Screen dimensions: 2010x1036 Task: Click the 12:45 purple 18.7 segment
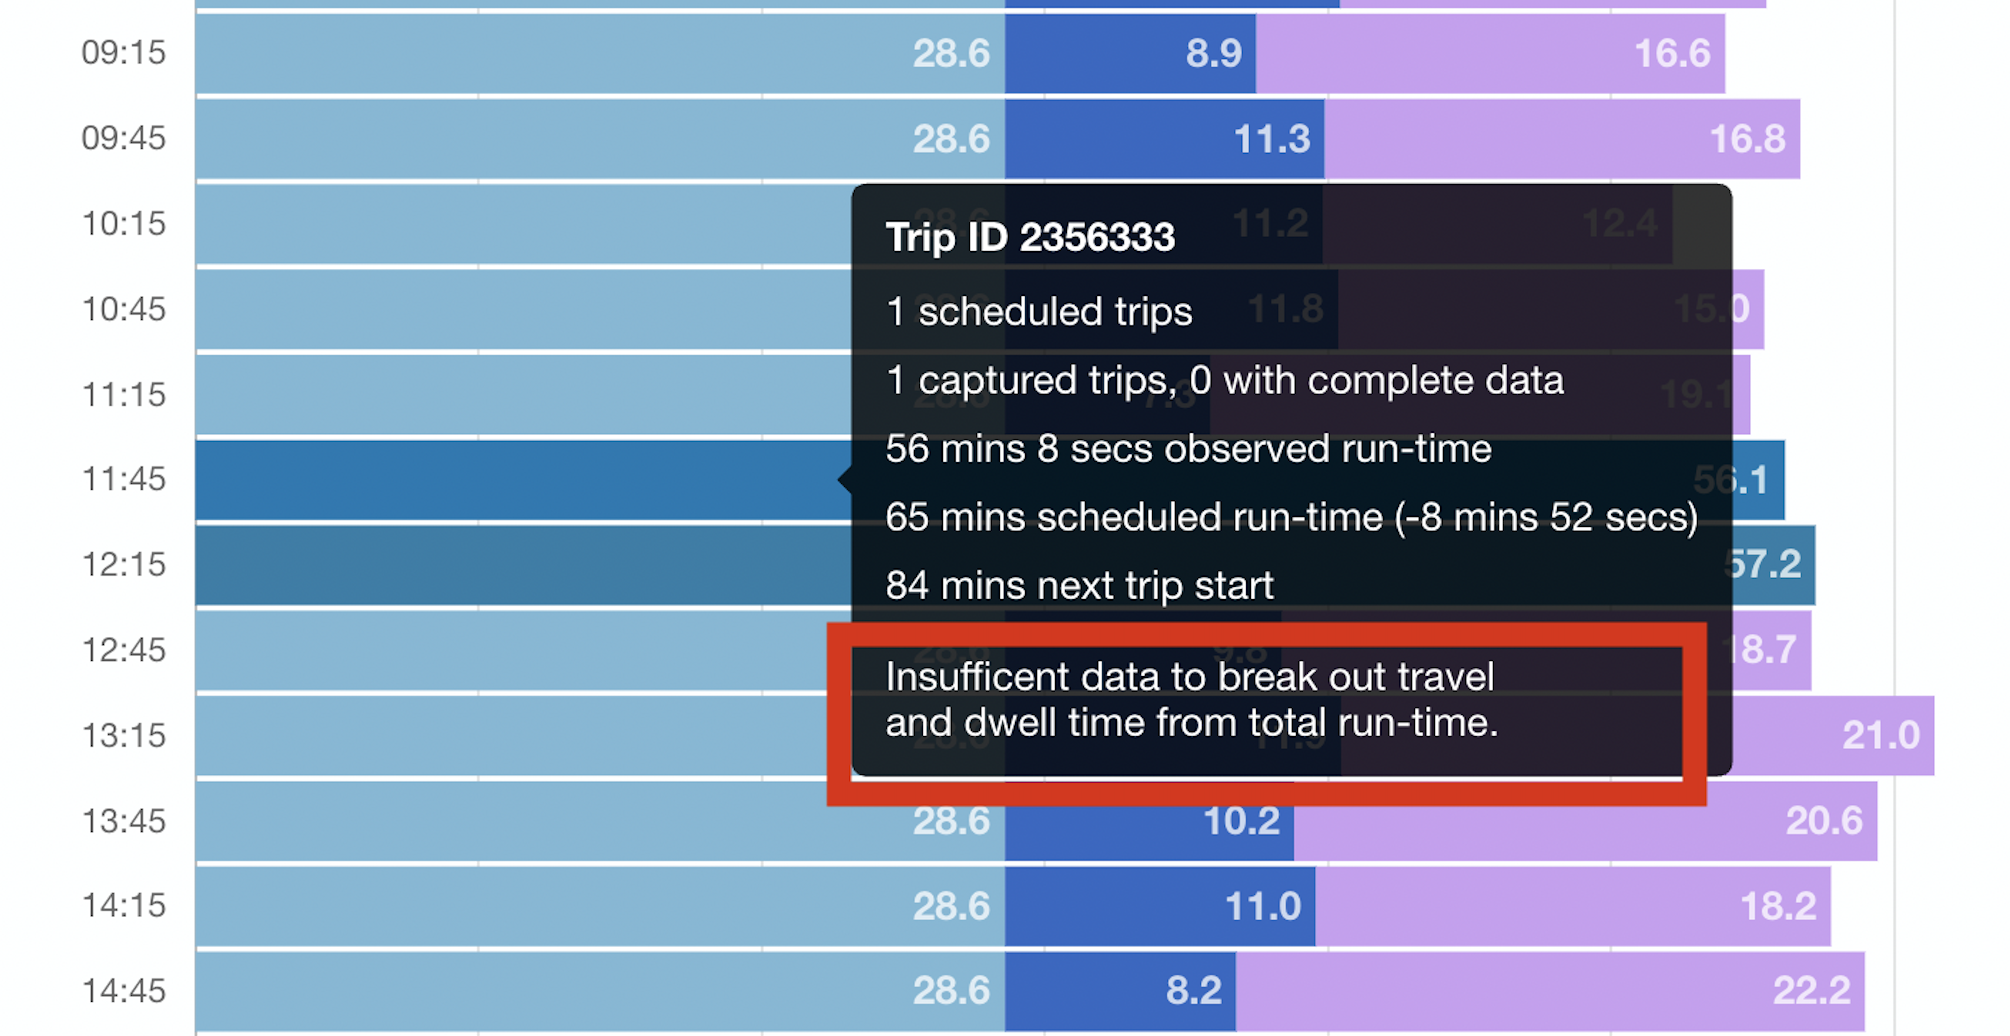1770,651
